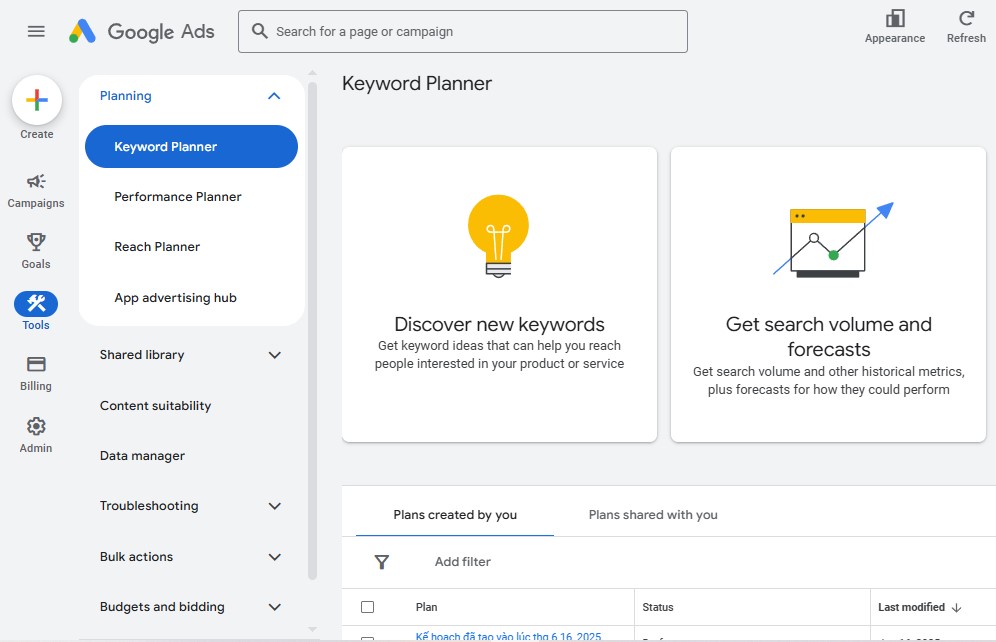Click the Create plus button

[x=37, y=100]
